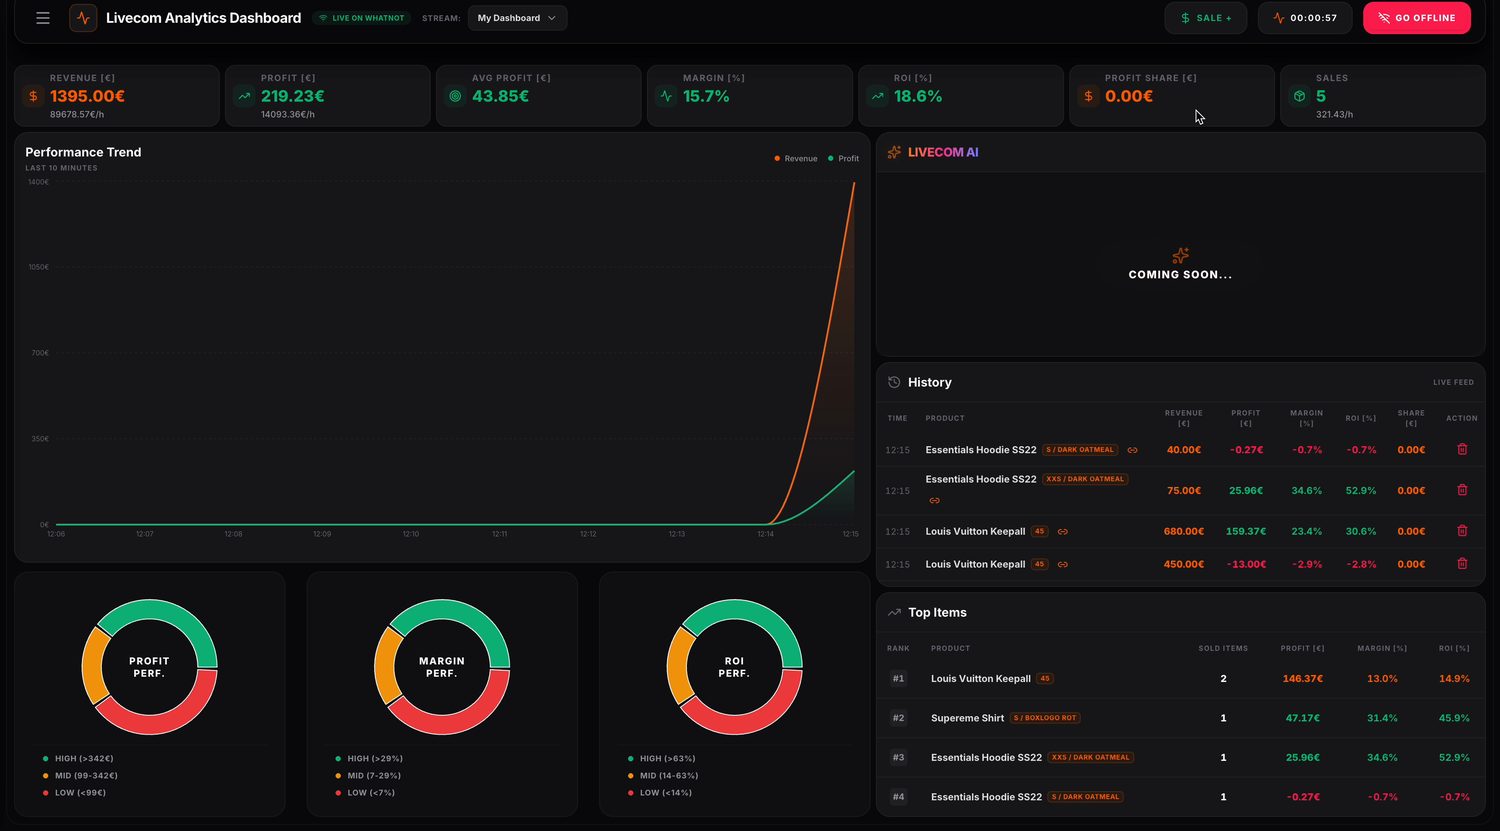Viewport: 1500px width, 831px height.
Task: Click the Profit trend icon
Action: pos(244,96)
